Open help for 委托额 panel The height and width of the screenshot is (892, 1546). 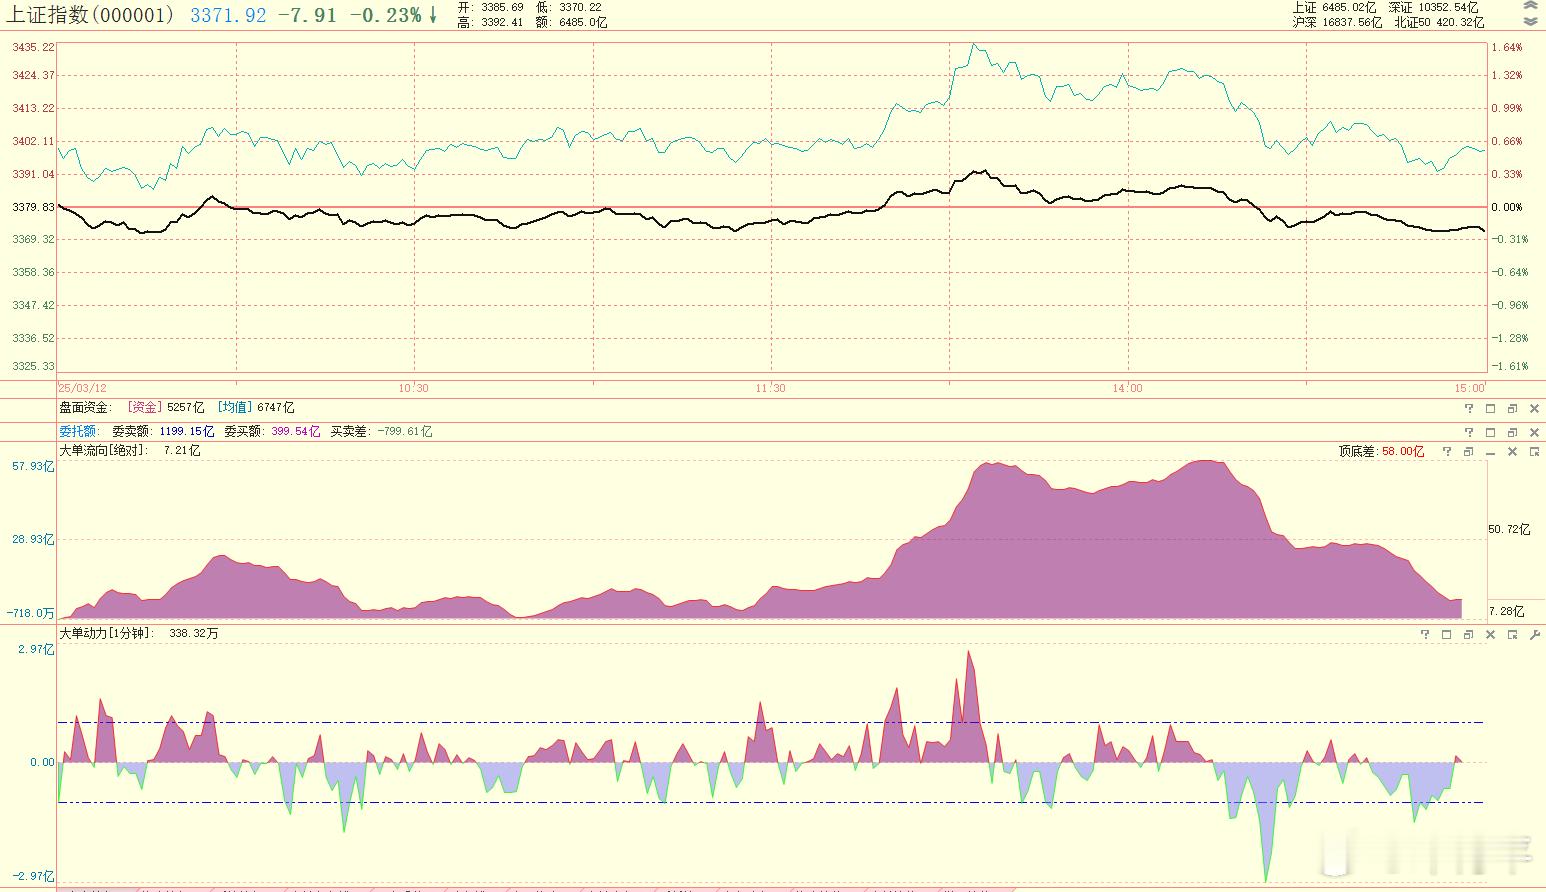tap(1469, 432)
